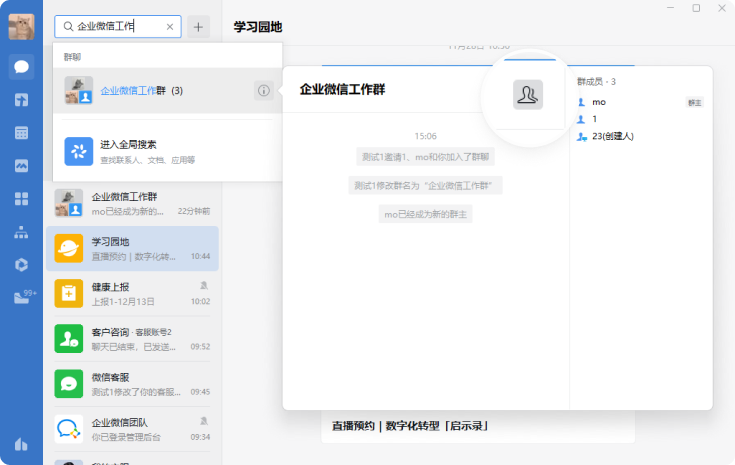The image size is (735, 465).
Task: Click the 群聊 section label
Action: 73,57
